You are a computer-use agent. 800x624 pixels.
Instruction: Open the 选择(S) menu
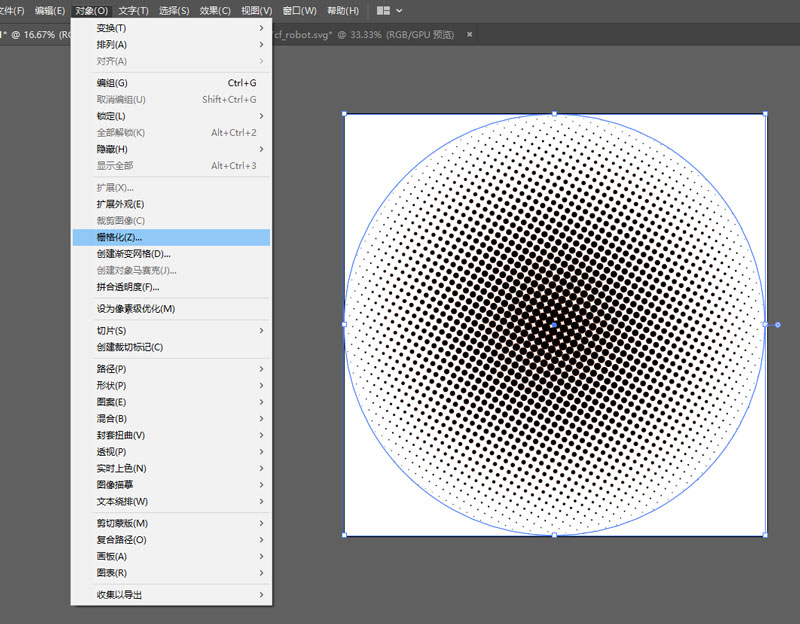(174, 11)
